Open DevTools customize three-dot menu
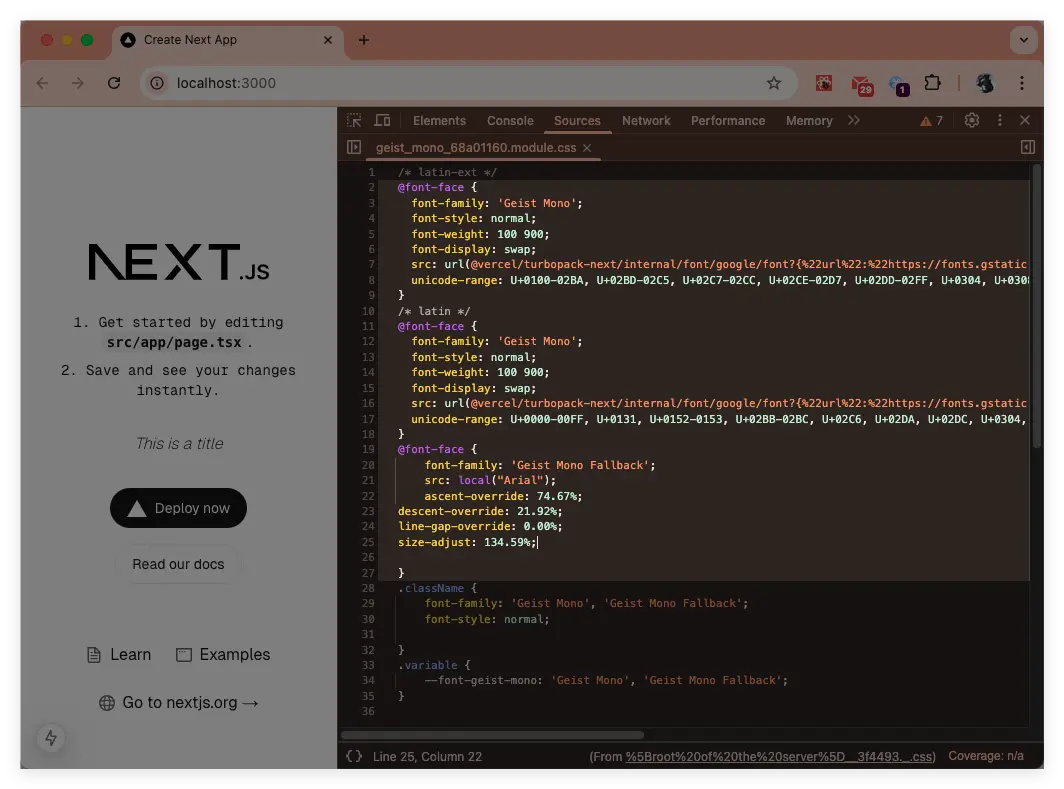The image size is (1064, 789). point(1000,120)
